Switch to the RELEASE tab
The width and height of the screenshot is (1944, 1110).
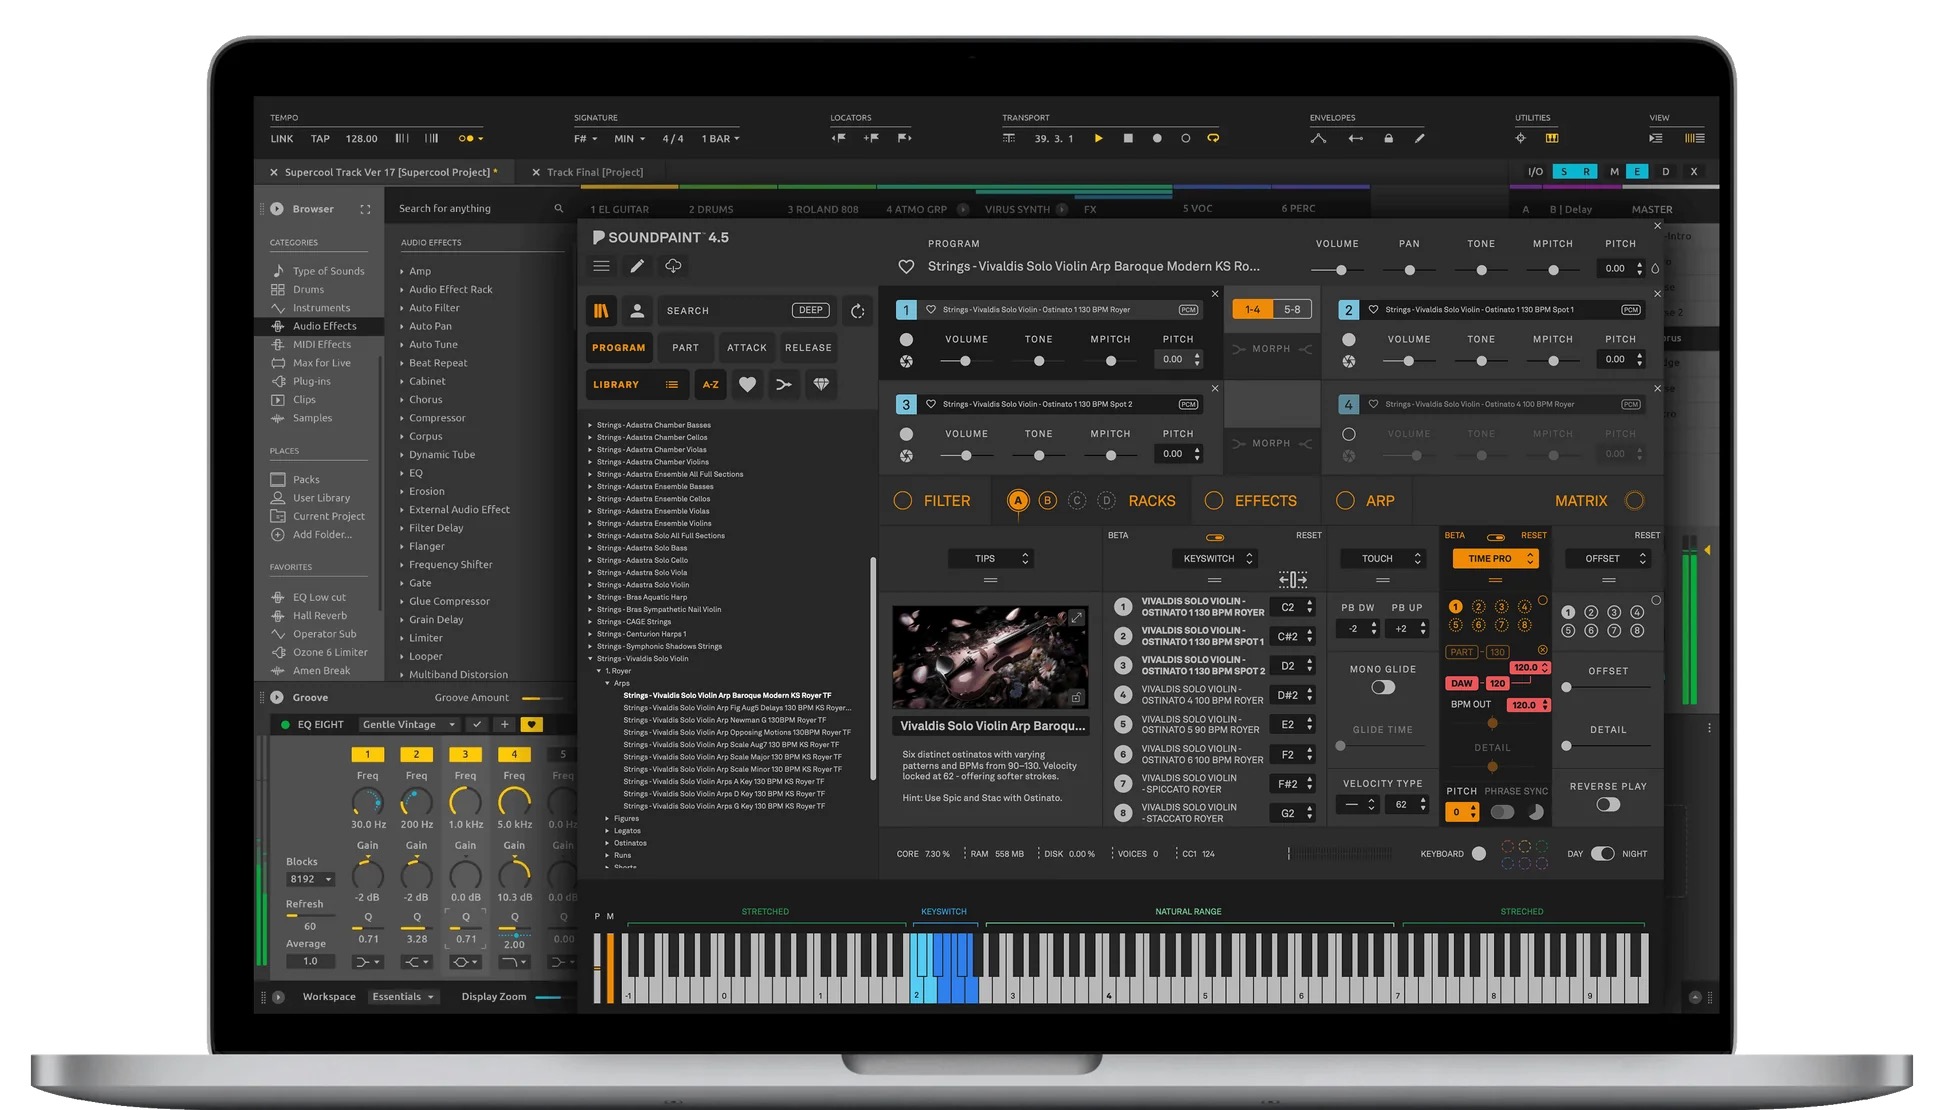pyautogui.click(x=808, y=348)
